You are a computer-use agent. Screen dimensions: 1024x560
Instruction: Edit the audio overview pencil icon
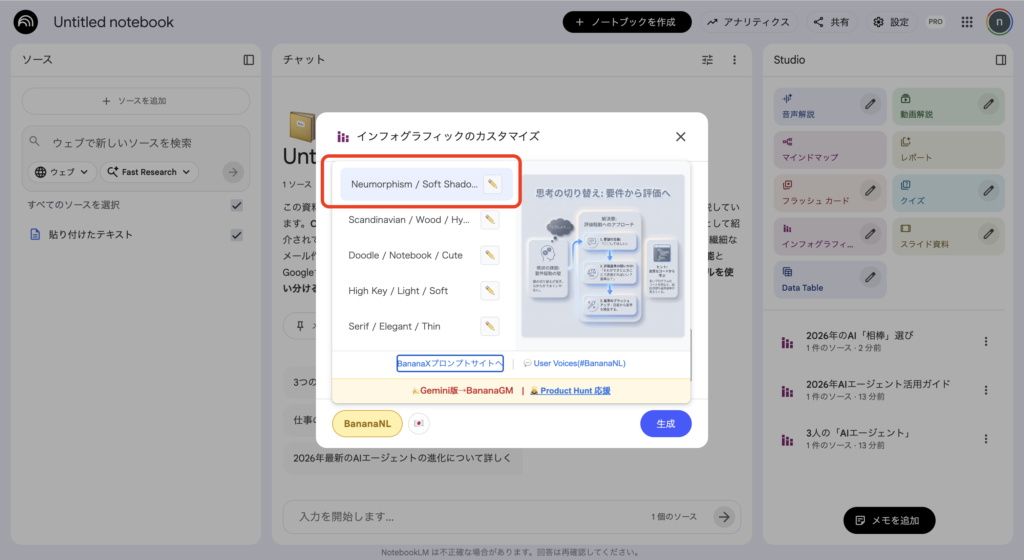click(x=870, y=103)
